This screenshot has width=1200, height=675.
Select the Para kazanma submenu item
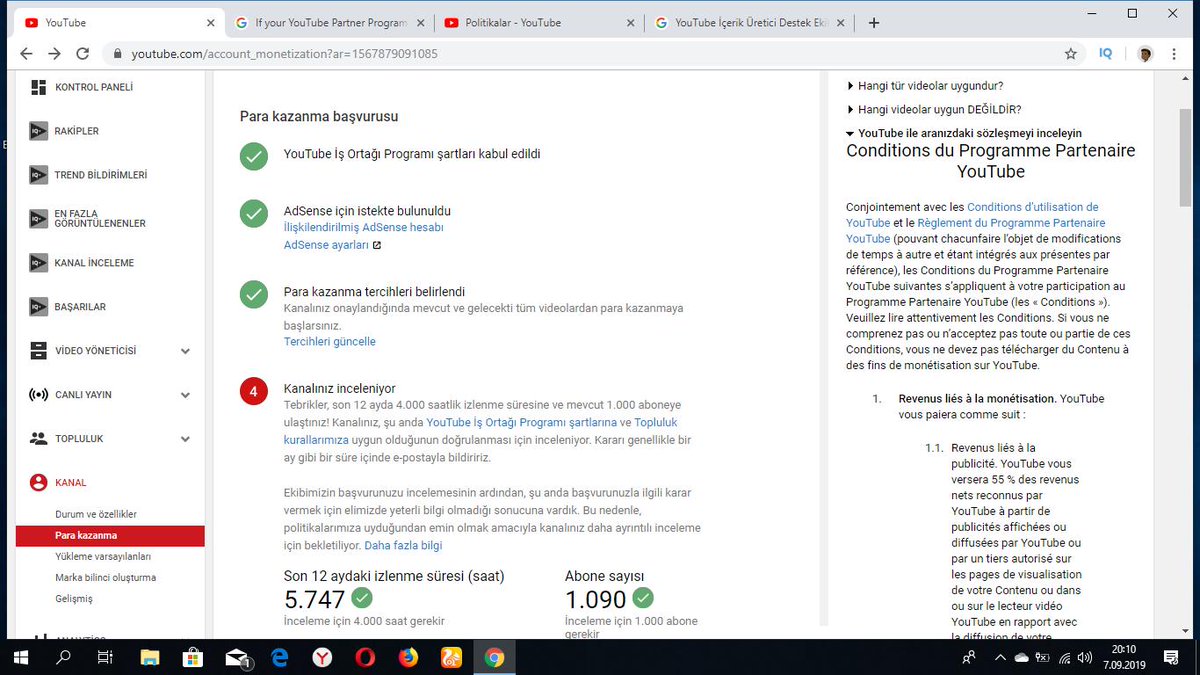pos(110,536)
